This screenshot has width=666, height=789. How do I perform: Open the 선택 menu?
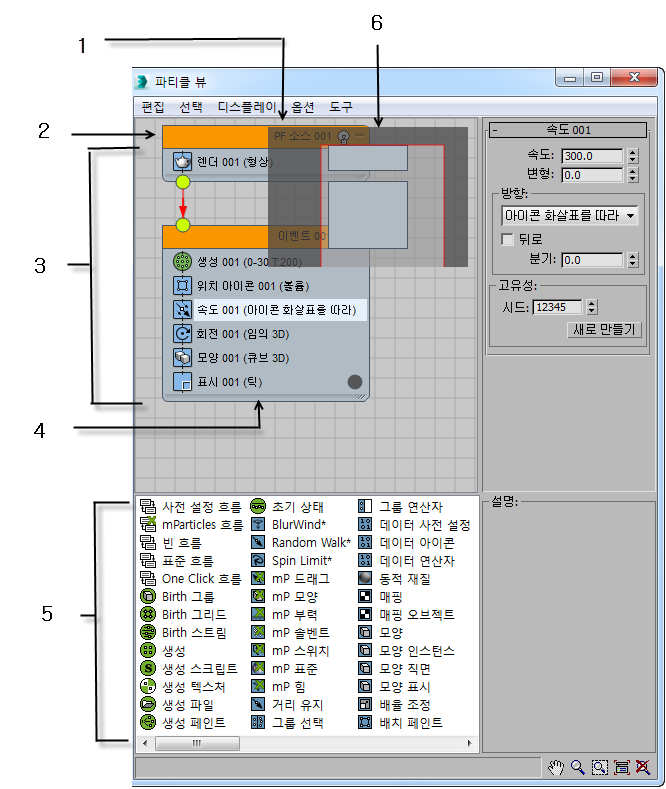191,107
